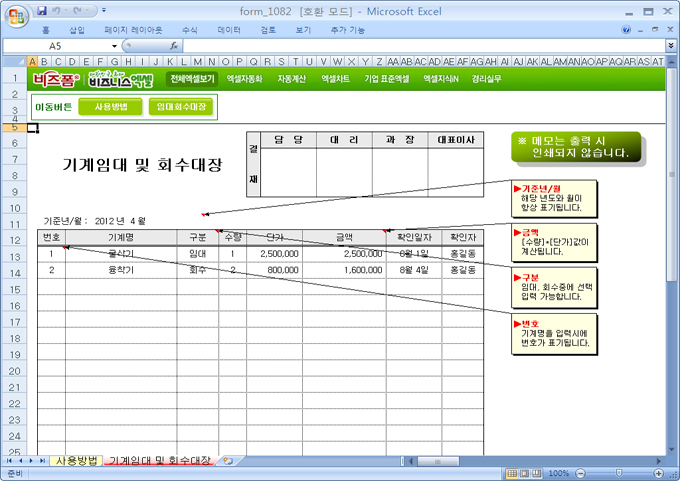Go to the next sheet tab arrow
This screenshot has width=680, height=481.
click(x=31, y=461)
